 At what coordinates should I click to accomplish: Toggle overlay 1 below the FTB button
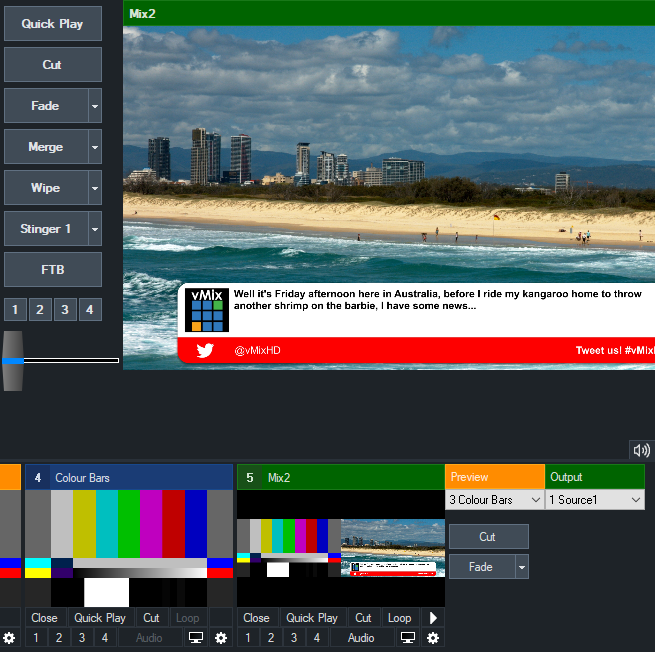(x=15, y=310)
